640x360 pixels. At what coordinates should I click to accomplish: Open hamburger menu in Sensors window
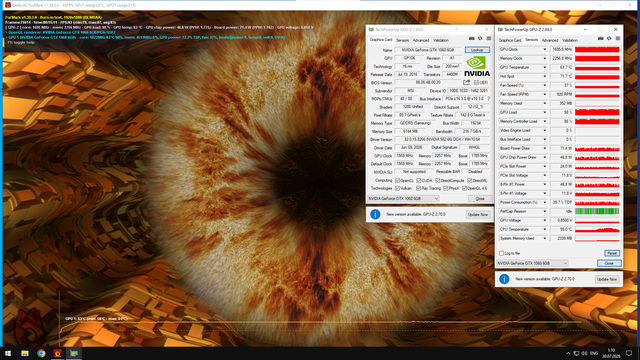point(618,38)
